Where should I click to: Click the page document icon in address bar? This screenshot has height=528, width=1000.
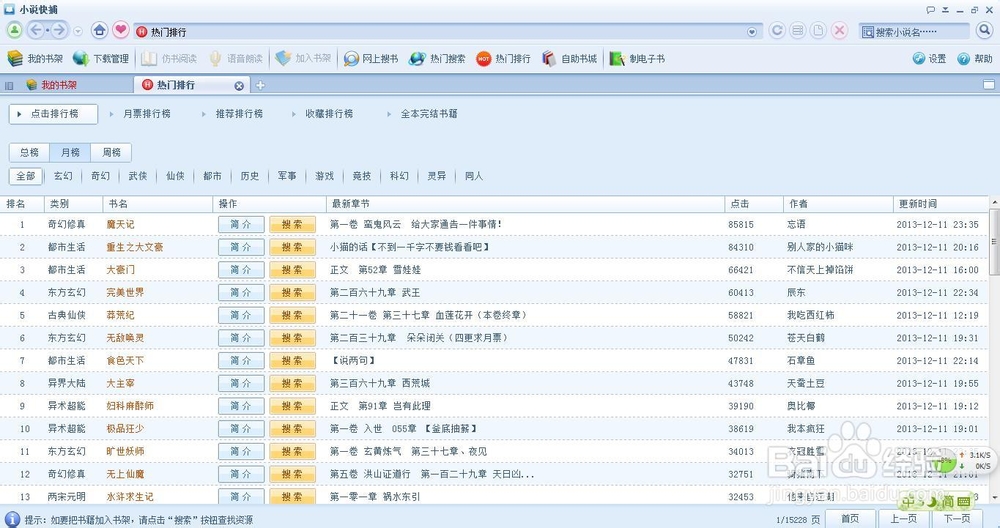[x=818, y=31]
